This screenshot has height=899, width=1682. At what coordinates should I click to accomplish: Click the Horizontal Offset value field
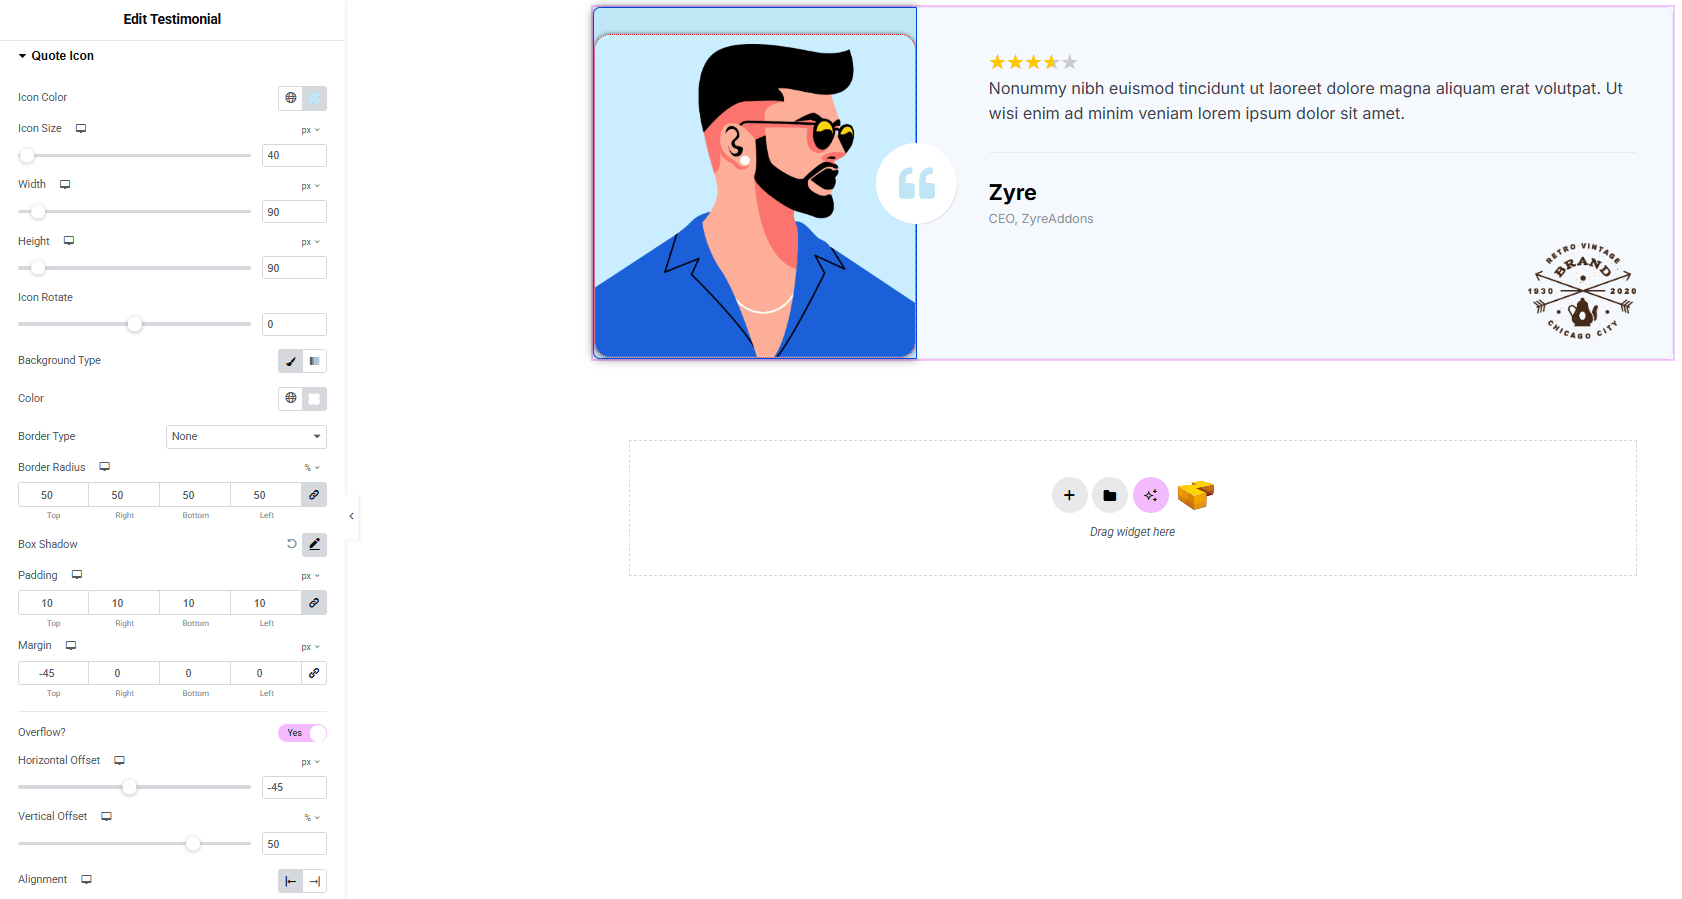pyautogui.click(x=294, y=788)
